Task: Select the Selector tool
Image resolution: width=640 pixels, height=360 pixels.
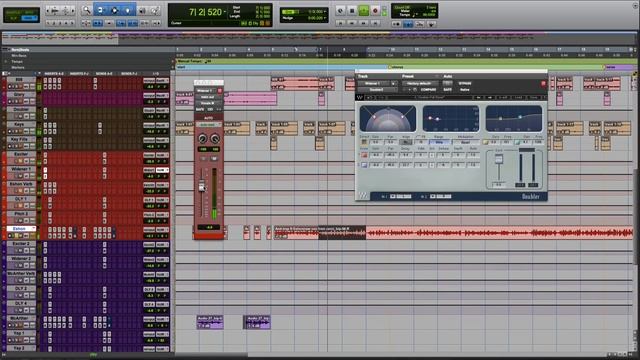Action: pyautogui.click(x=115, y=10)
